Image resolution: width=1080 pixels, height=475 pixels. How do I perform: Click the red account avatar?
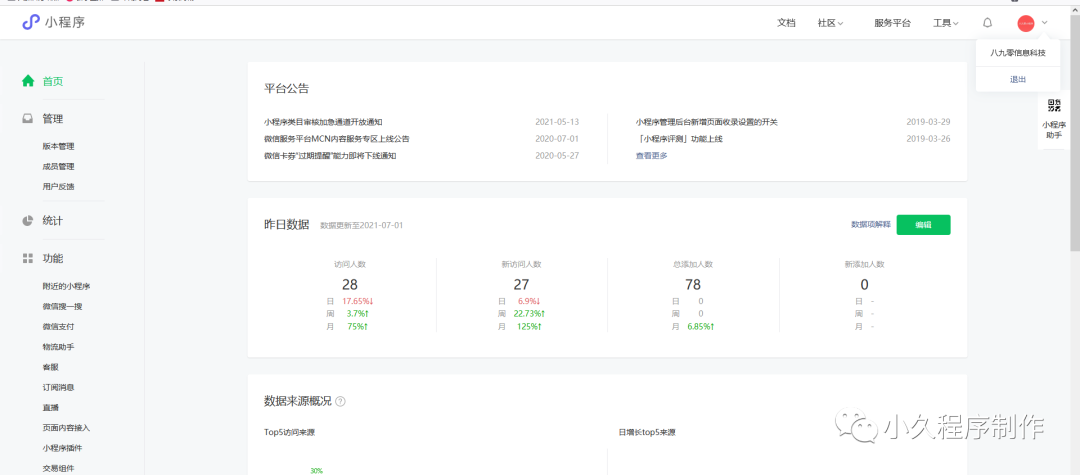1025,23
